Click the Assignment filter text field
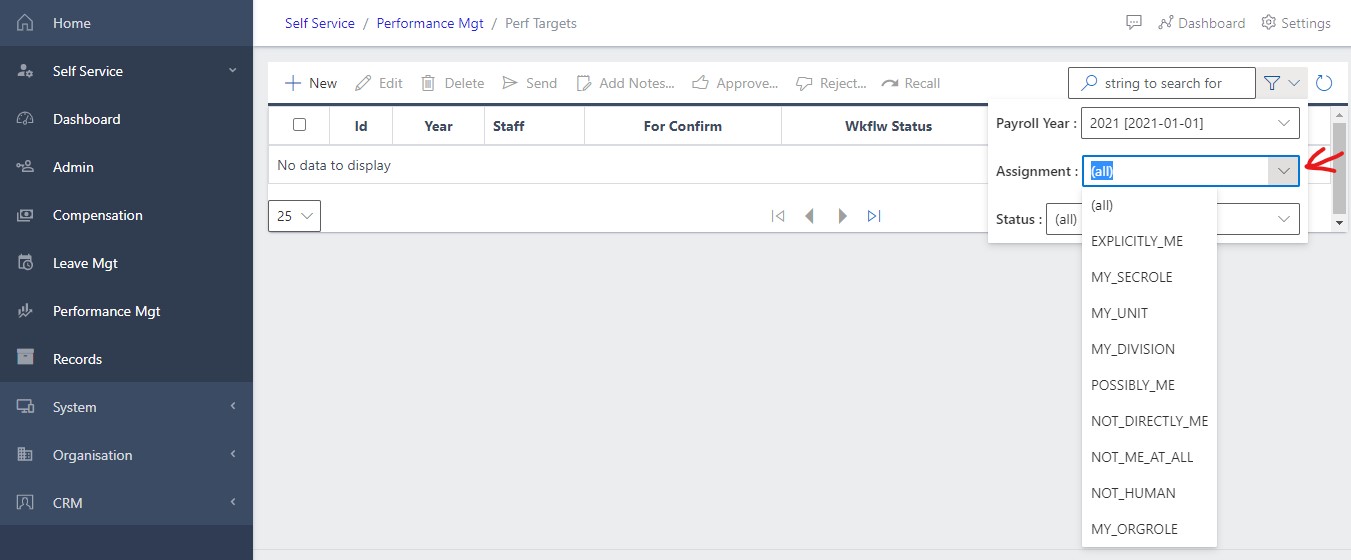Viewport: 1351px width, 560px height. [x=1176, y=171]
